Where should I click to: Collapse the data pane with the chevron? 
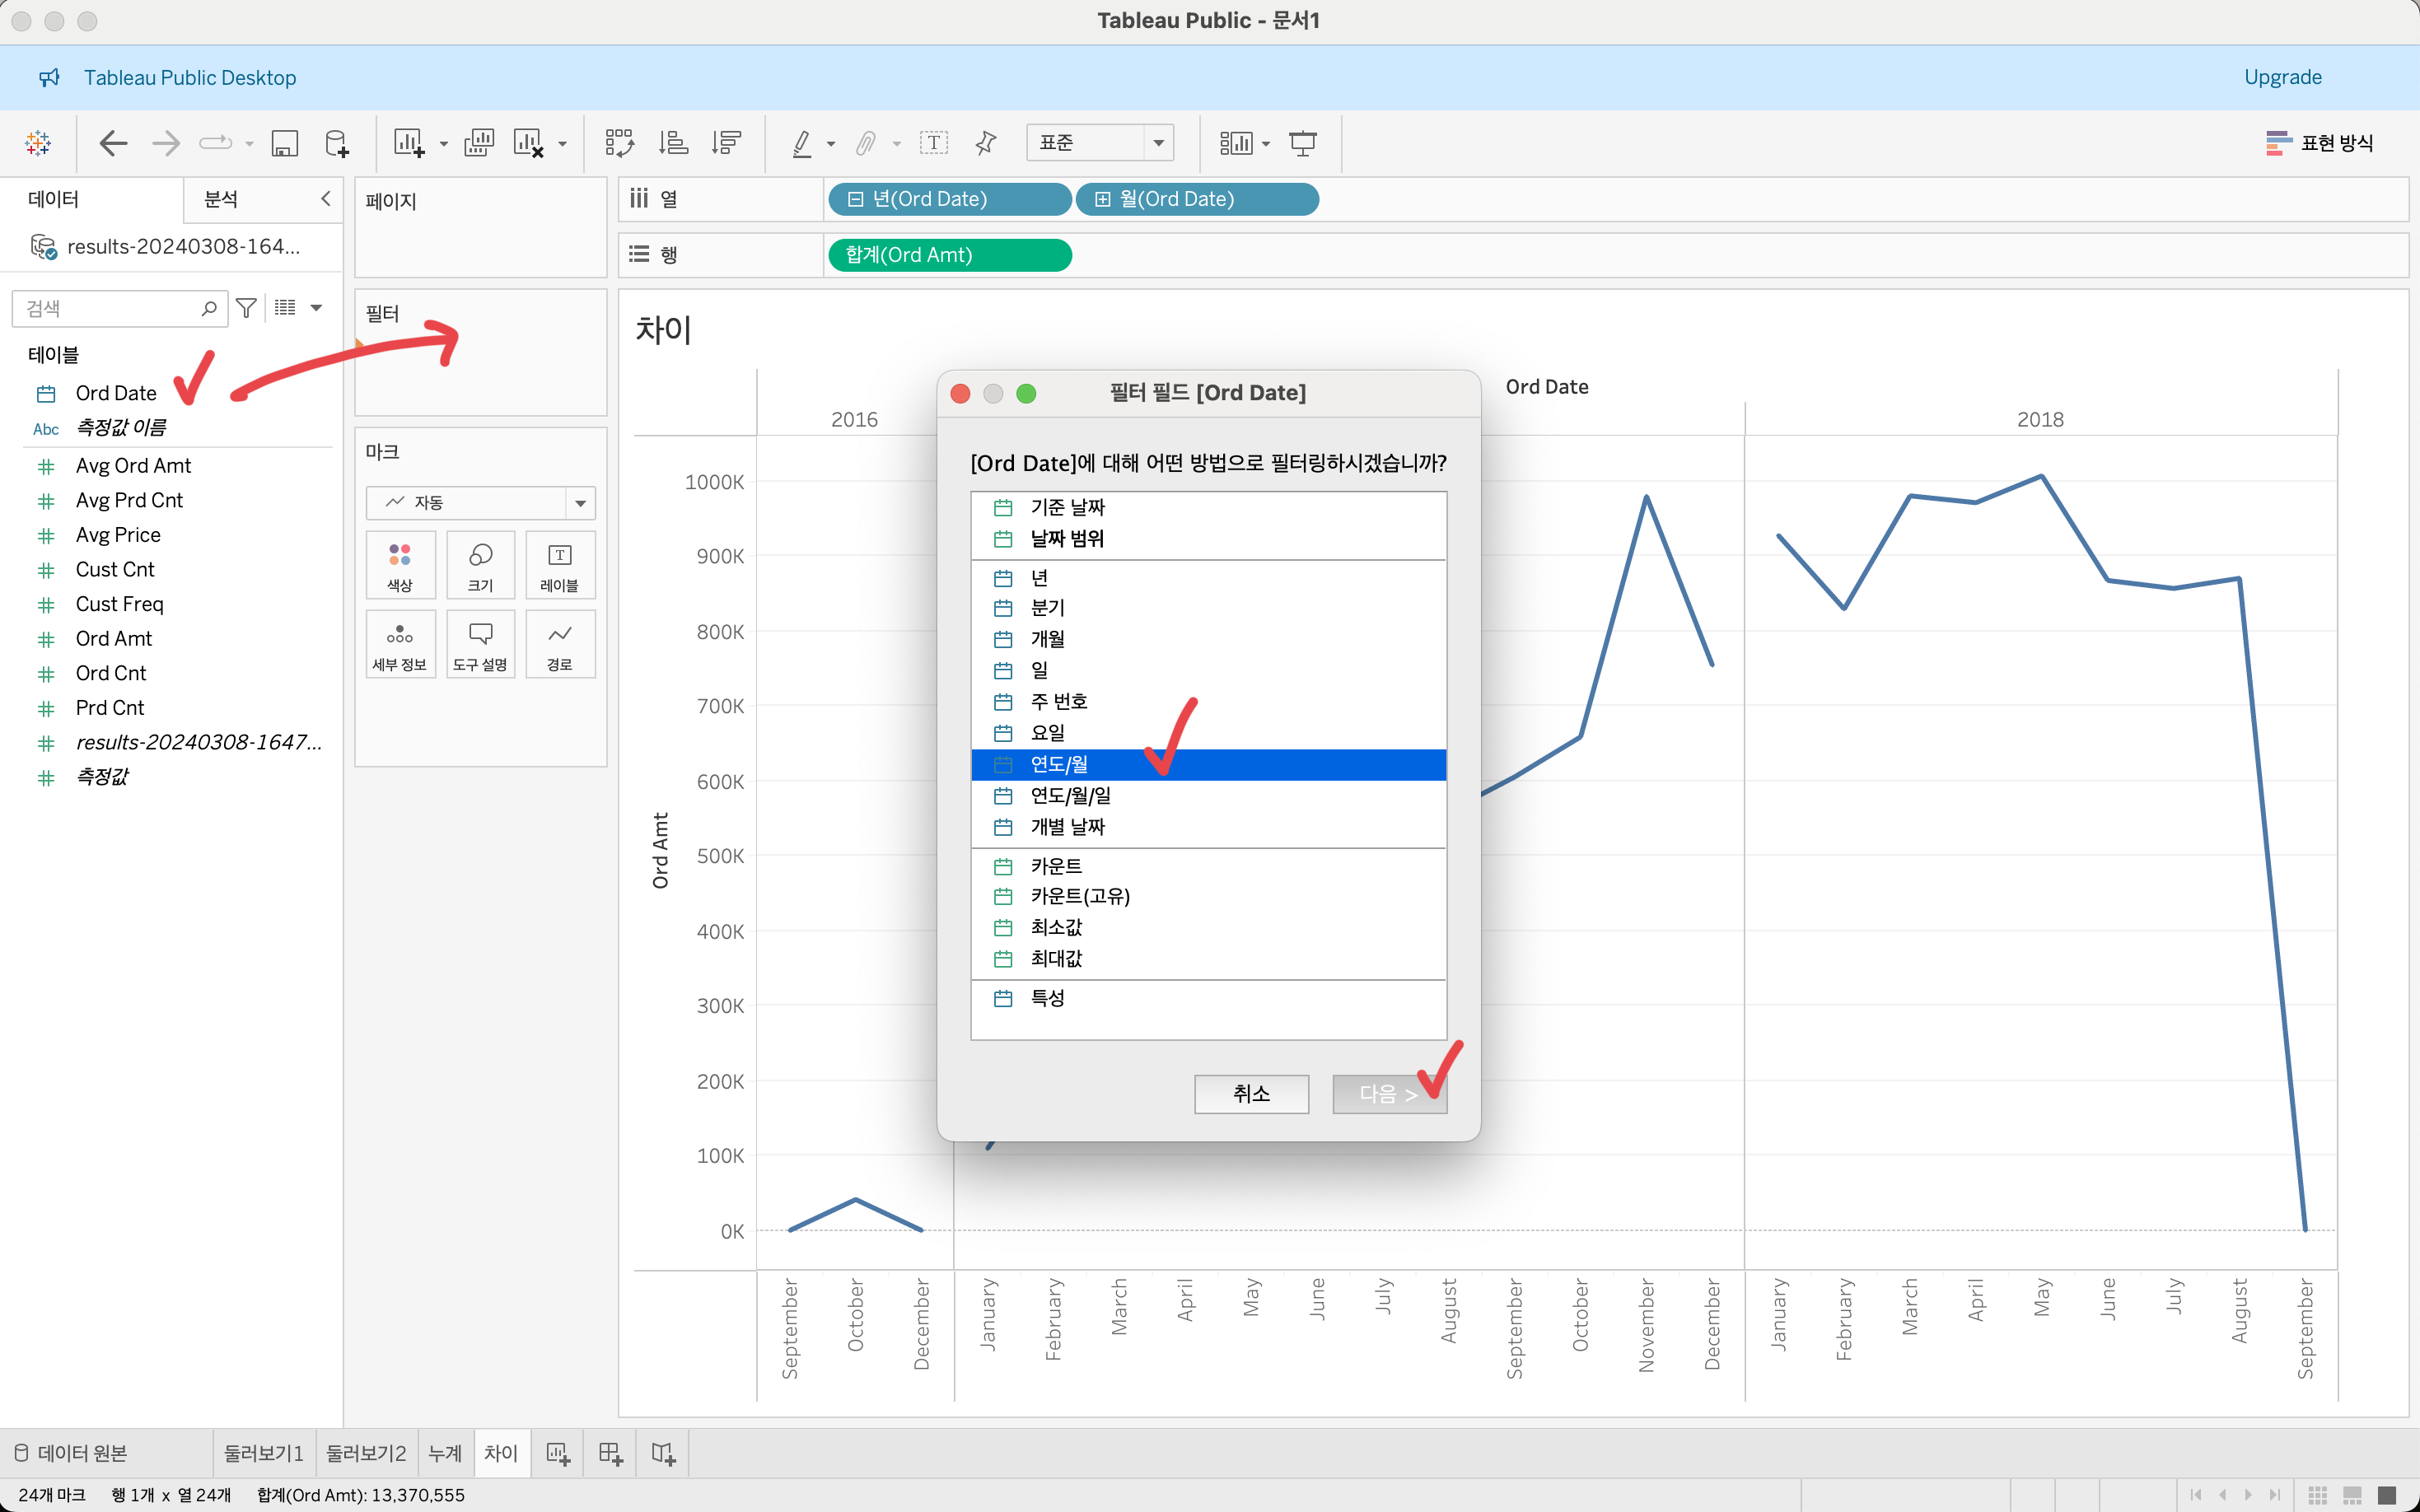pos(325,198)
